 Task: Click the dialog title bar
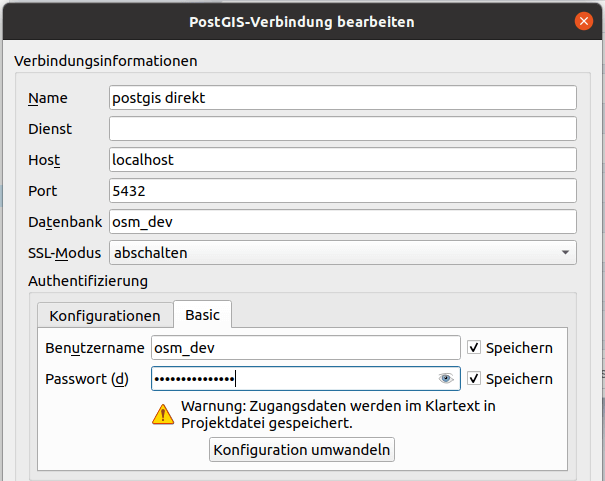[x=300, y=20]
